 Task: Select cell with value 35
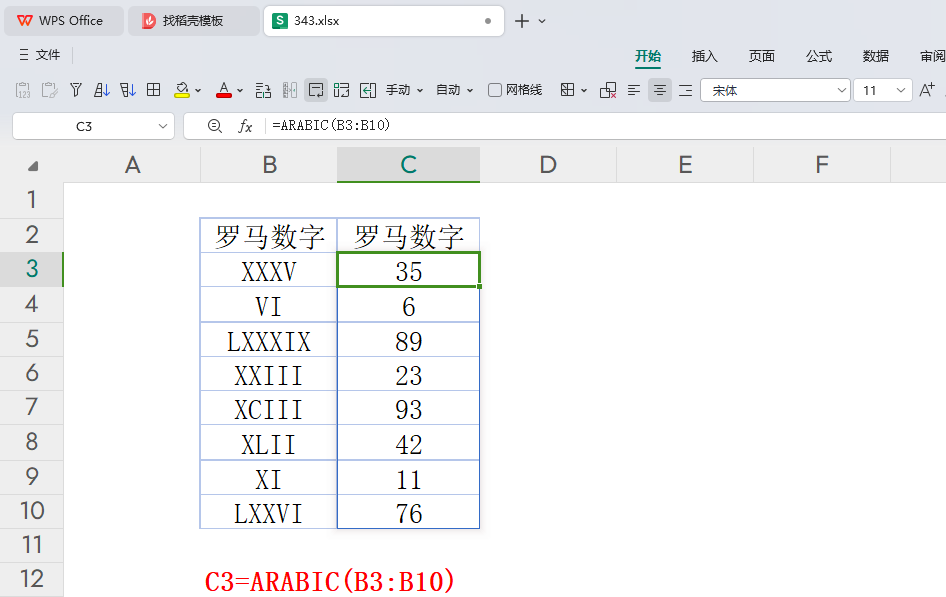tap(408, 271)
